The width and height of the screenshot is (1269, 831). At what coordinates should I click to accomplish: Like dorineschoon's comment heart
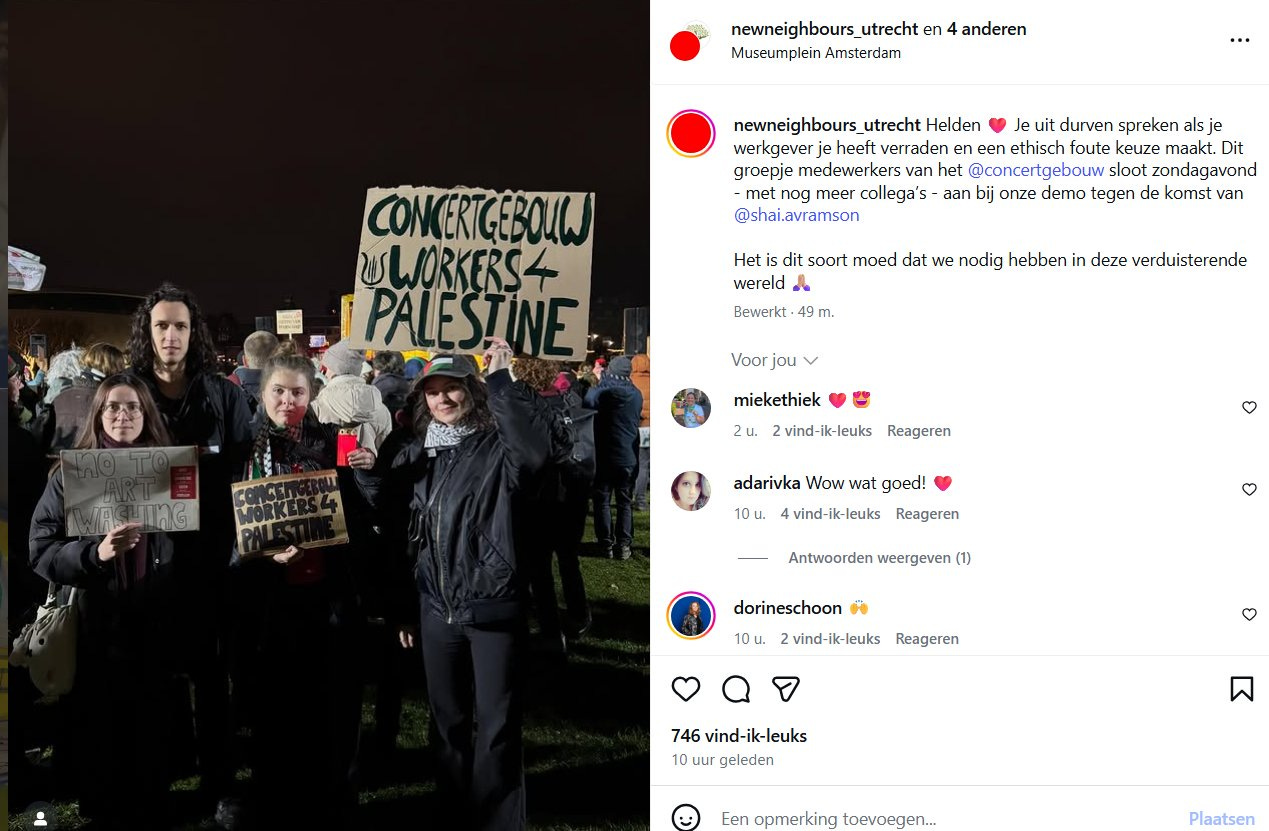click(1249, 614)
